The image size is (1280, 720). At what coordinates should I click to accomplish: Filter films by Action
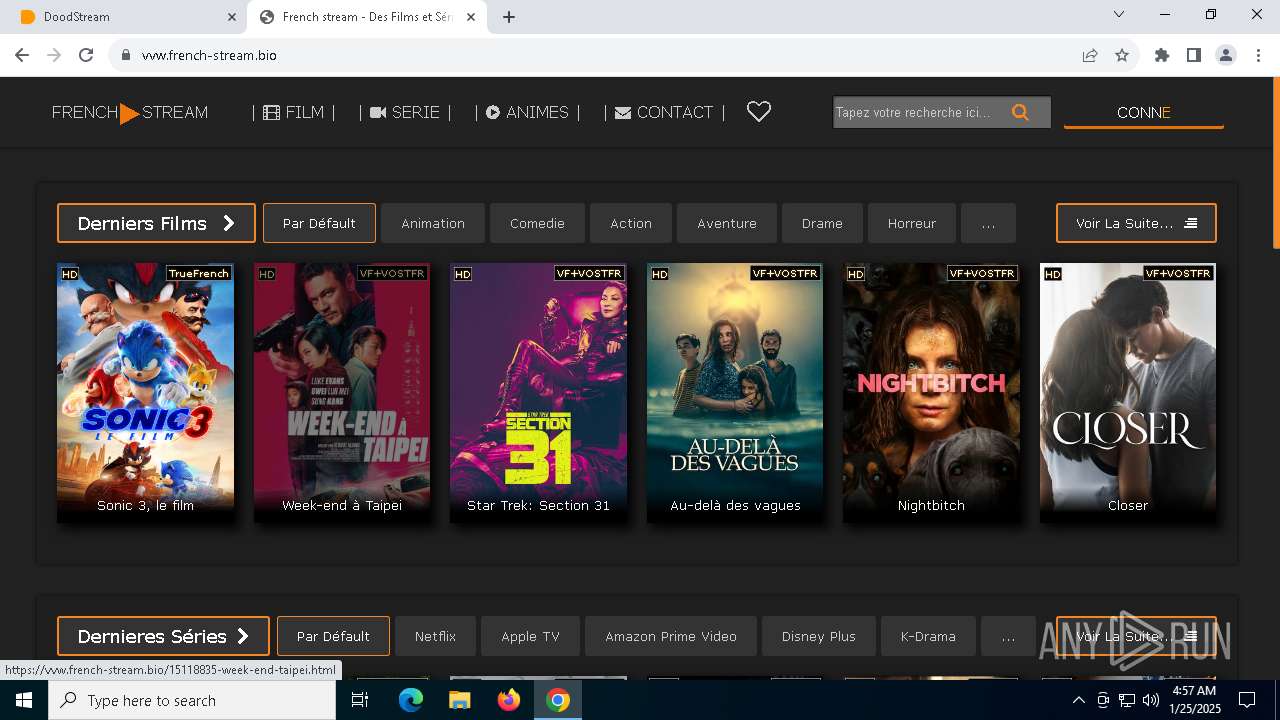pyautogui.click(x=631, y=223)
